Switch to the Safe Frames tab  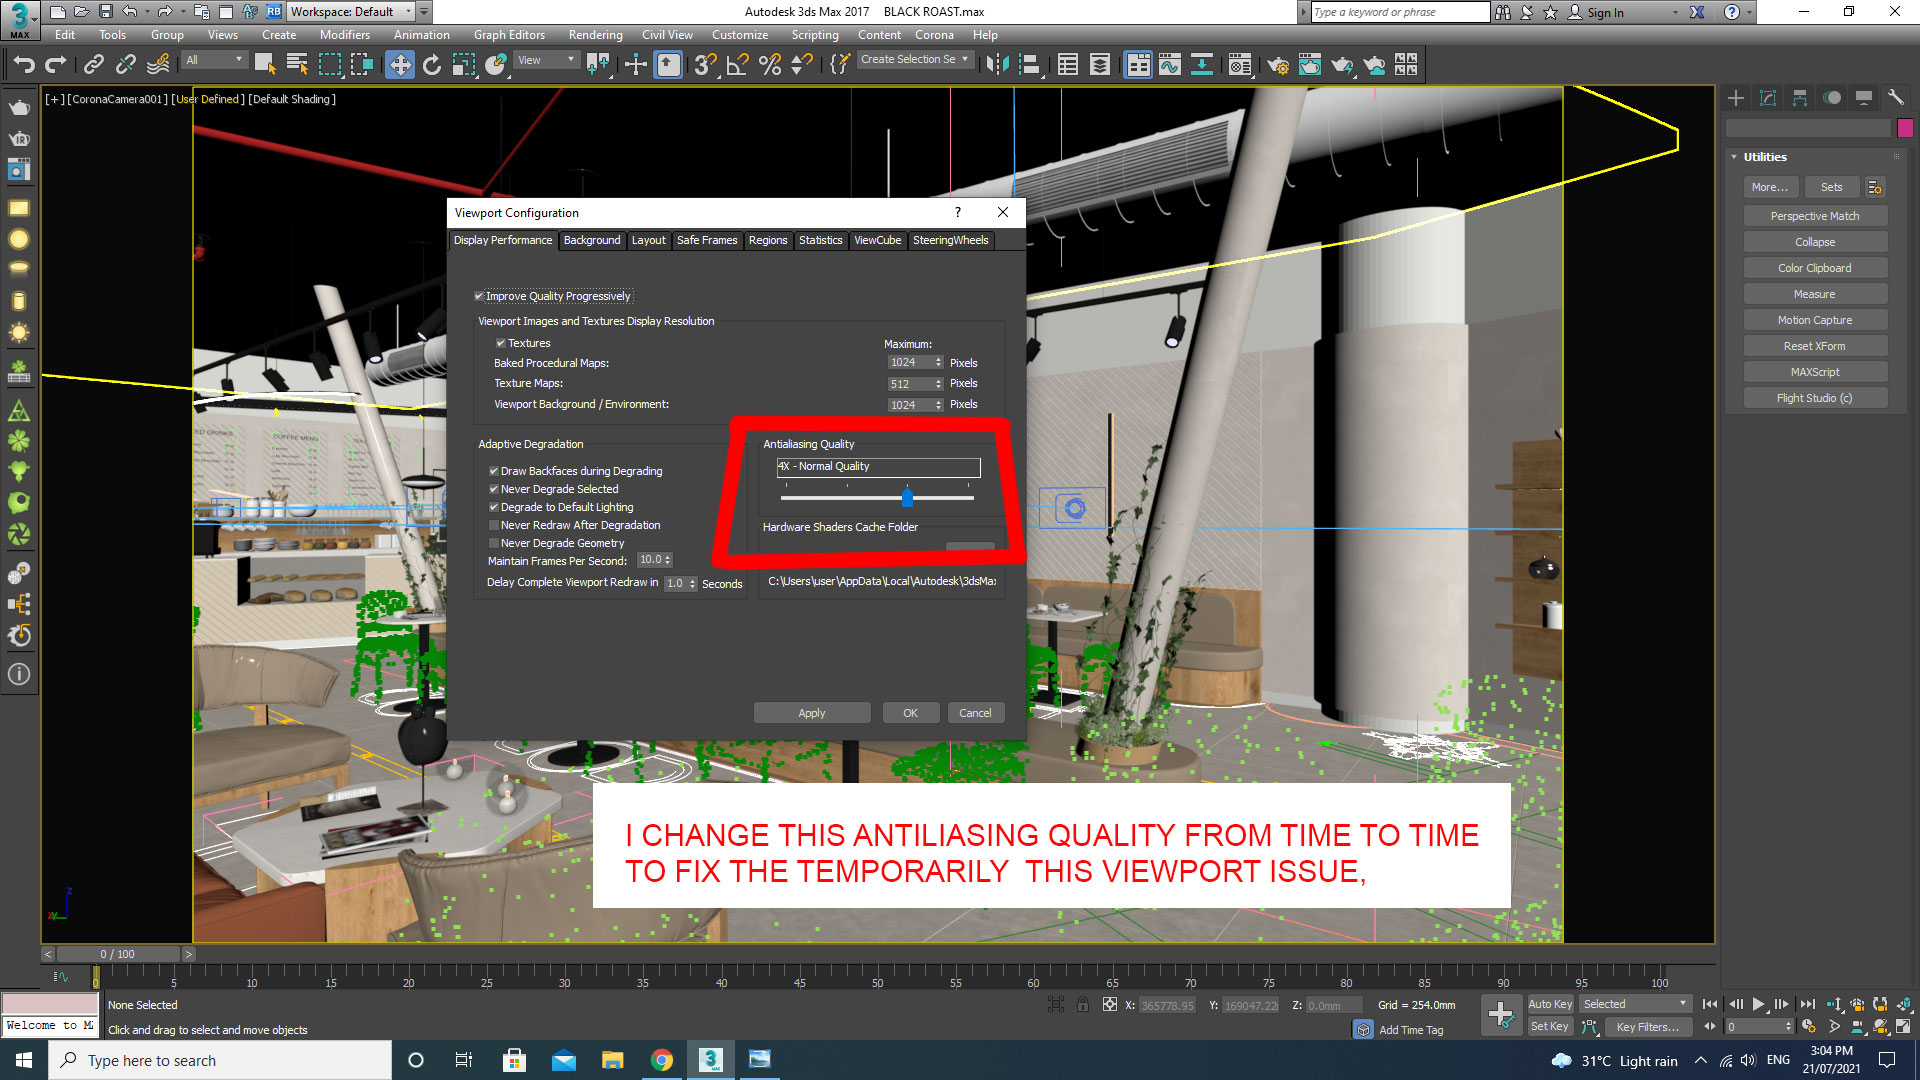[x=707, y=240]
